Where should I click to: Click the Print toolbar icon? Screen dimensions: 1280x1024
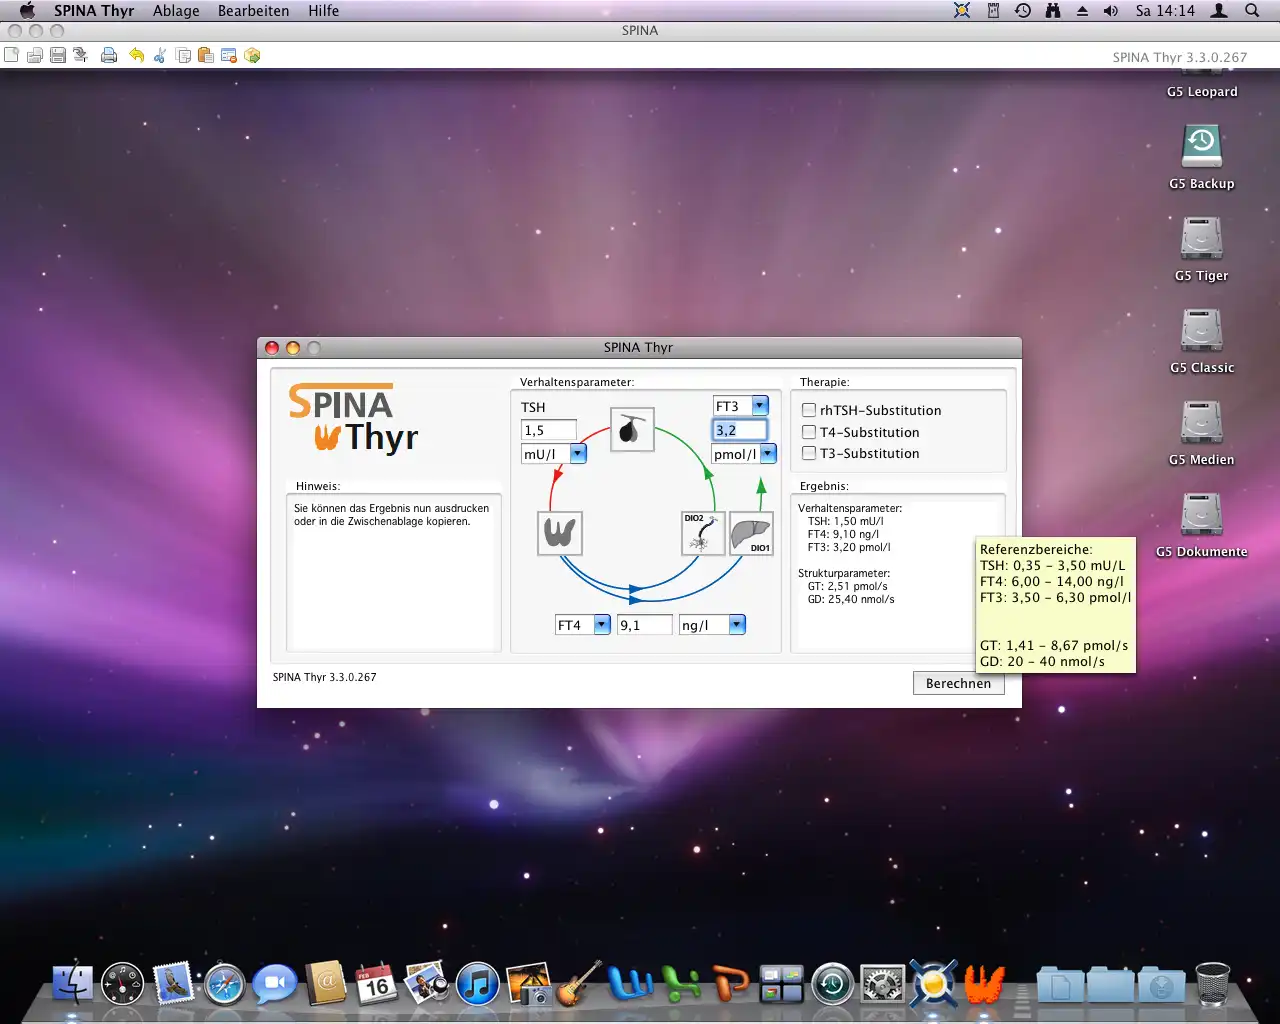coord(109,55)
